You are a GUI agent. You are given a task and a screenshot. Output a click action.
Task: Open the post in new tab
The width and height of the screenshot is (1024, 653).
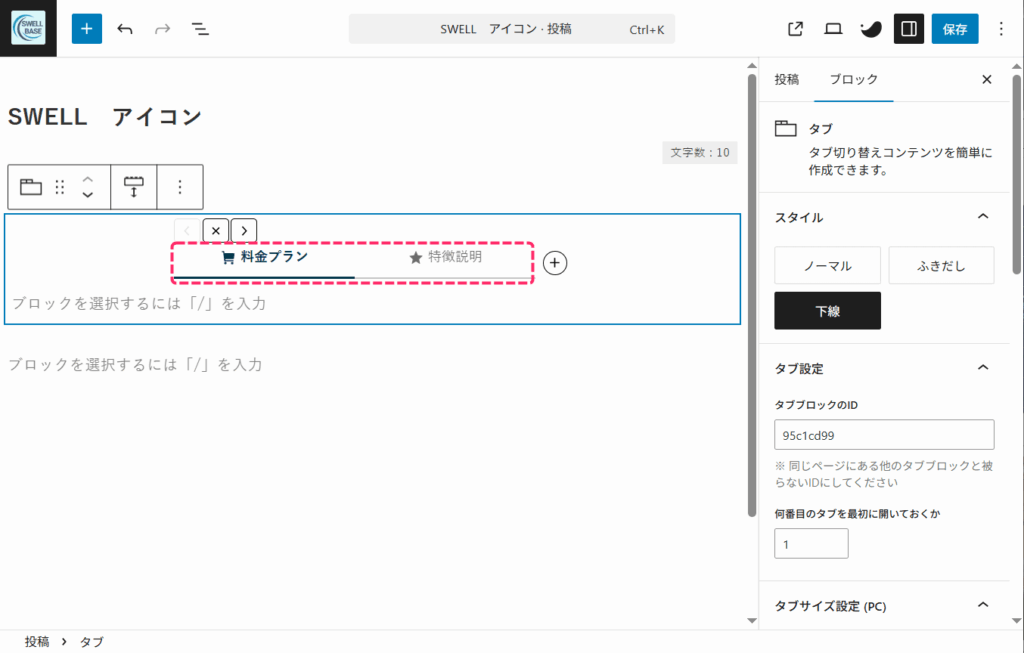[795, 29]
